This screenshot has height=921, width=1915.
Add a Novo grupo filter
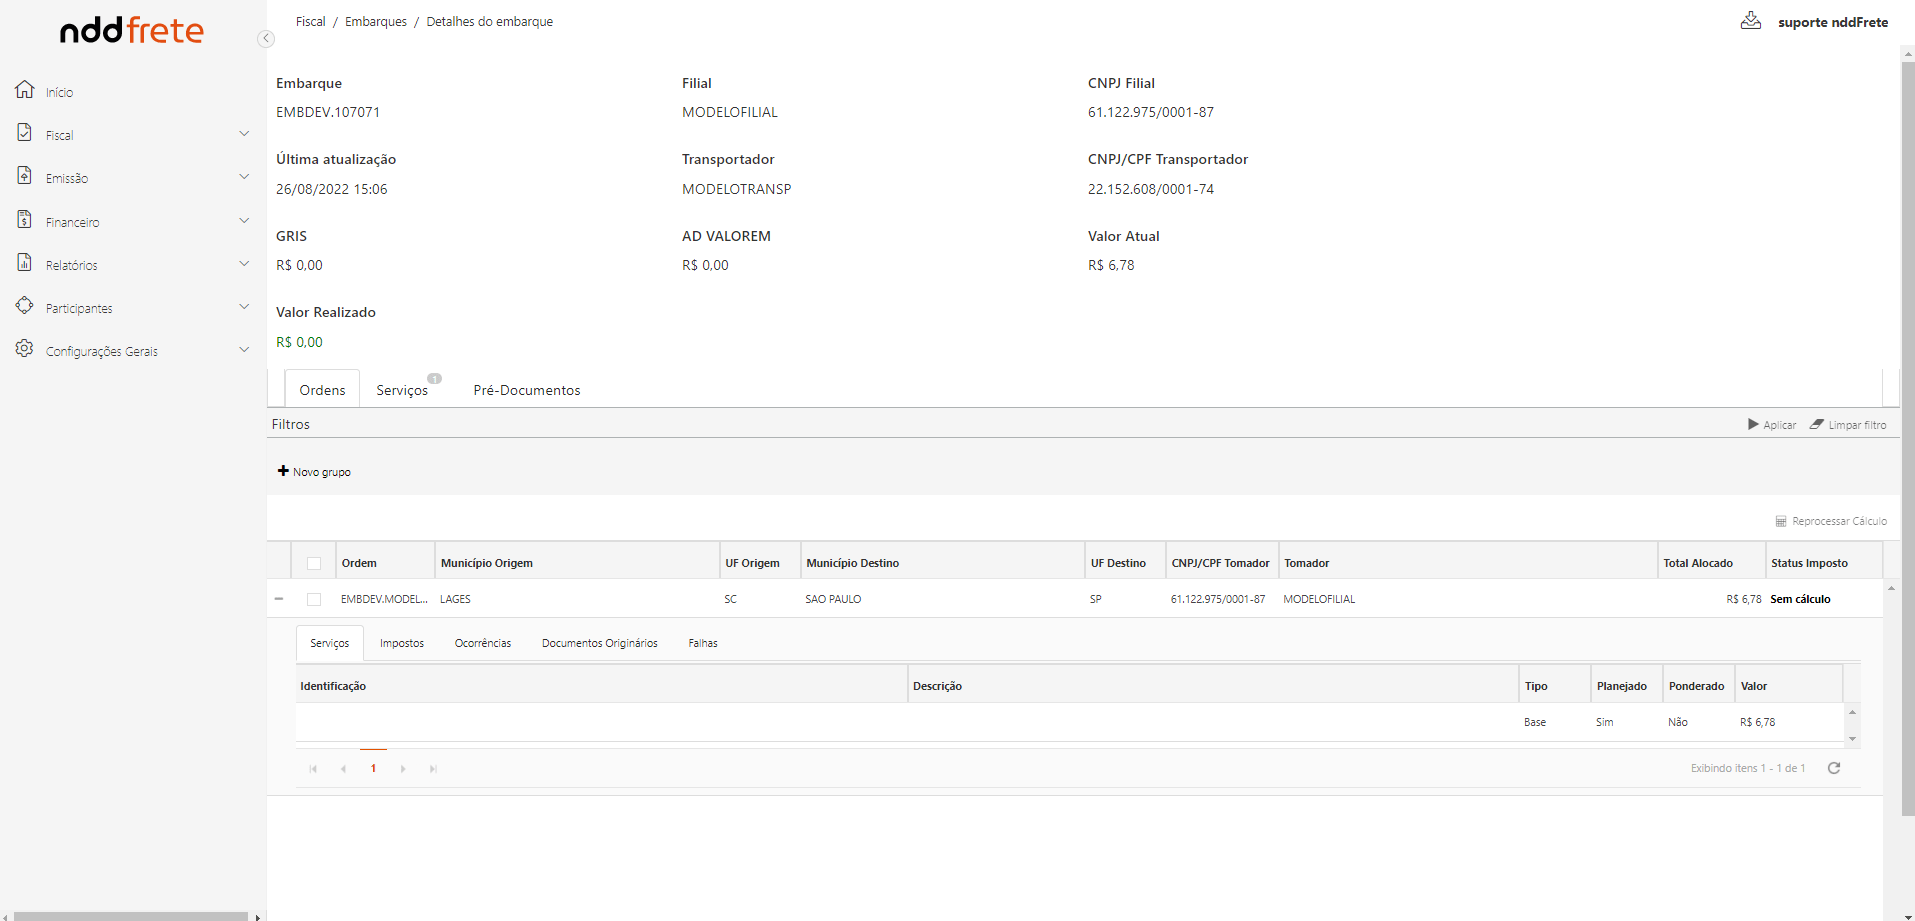(x=314, y=472)
